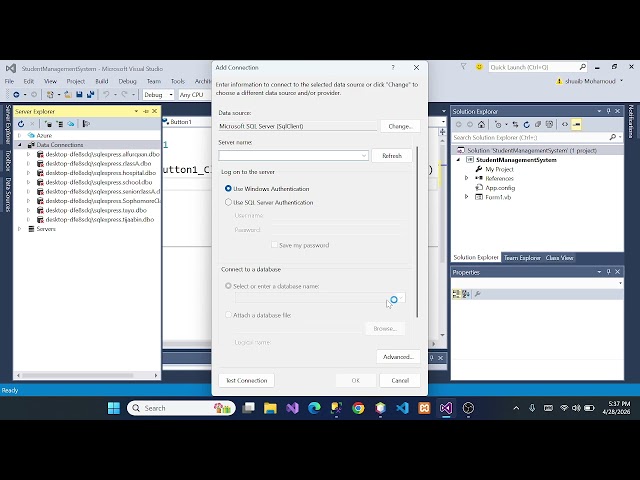Click highlighted Preview Selected Items icon in Solution Explorer

(x=576, y=124)
